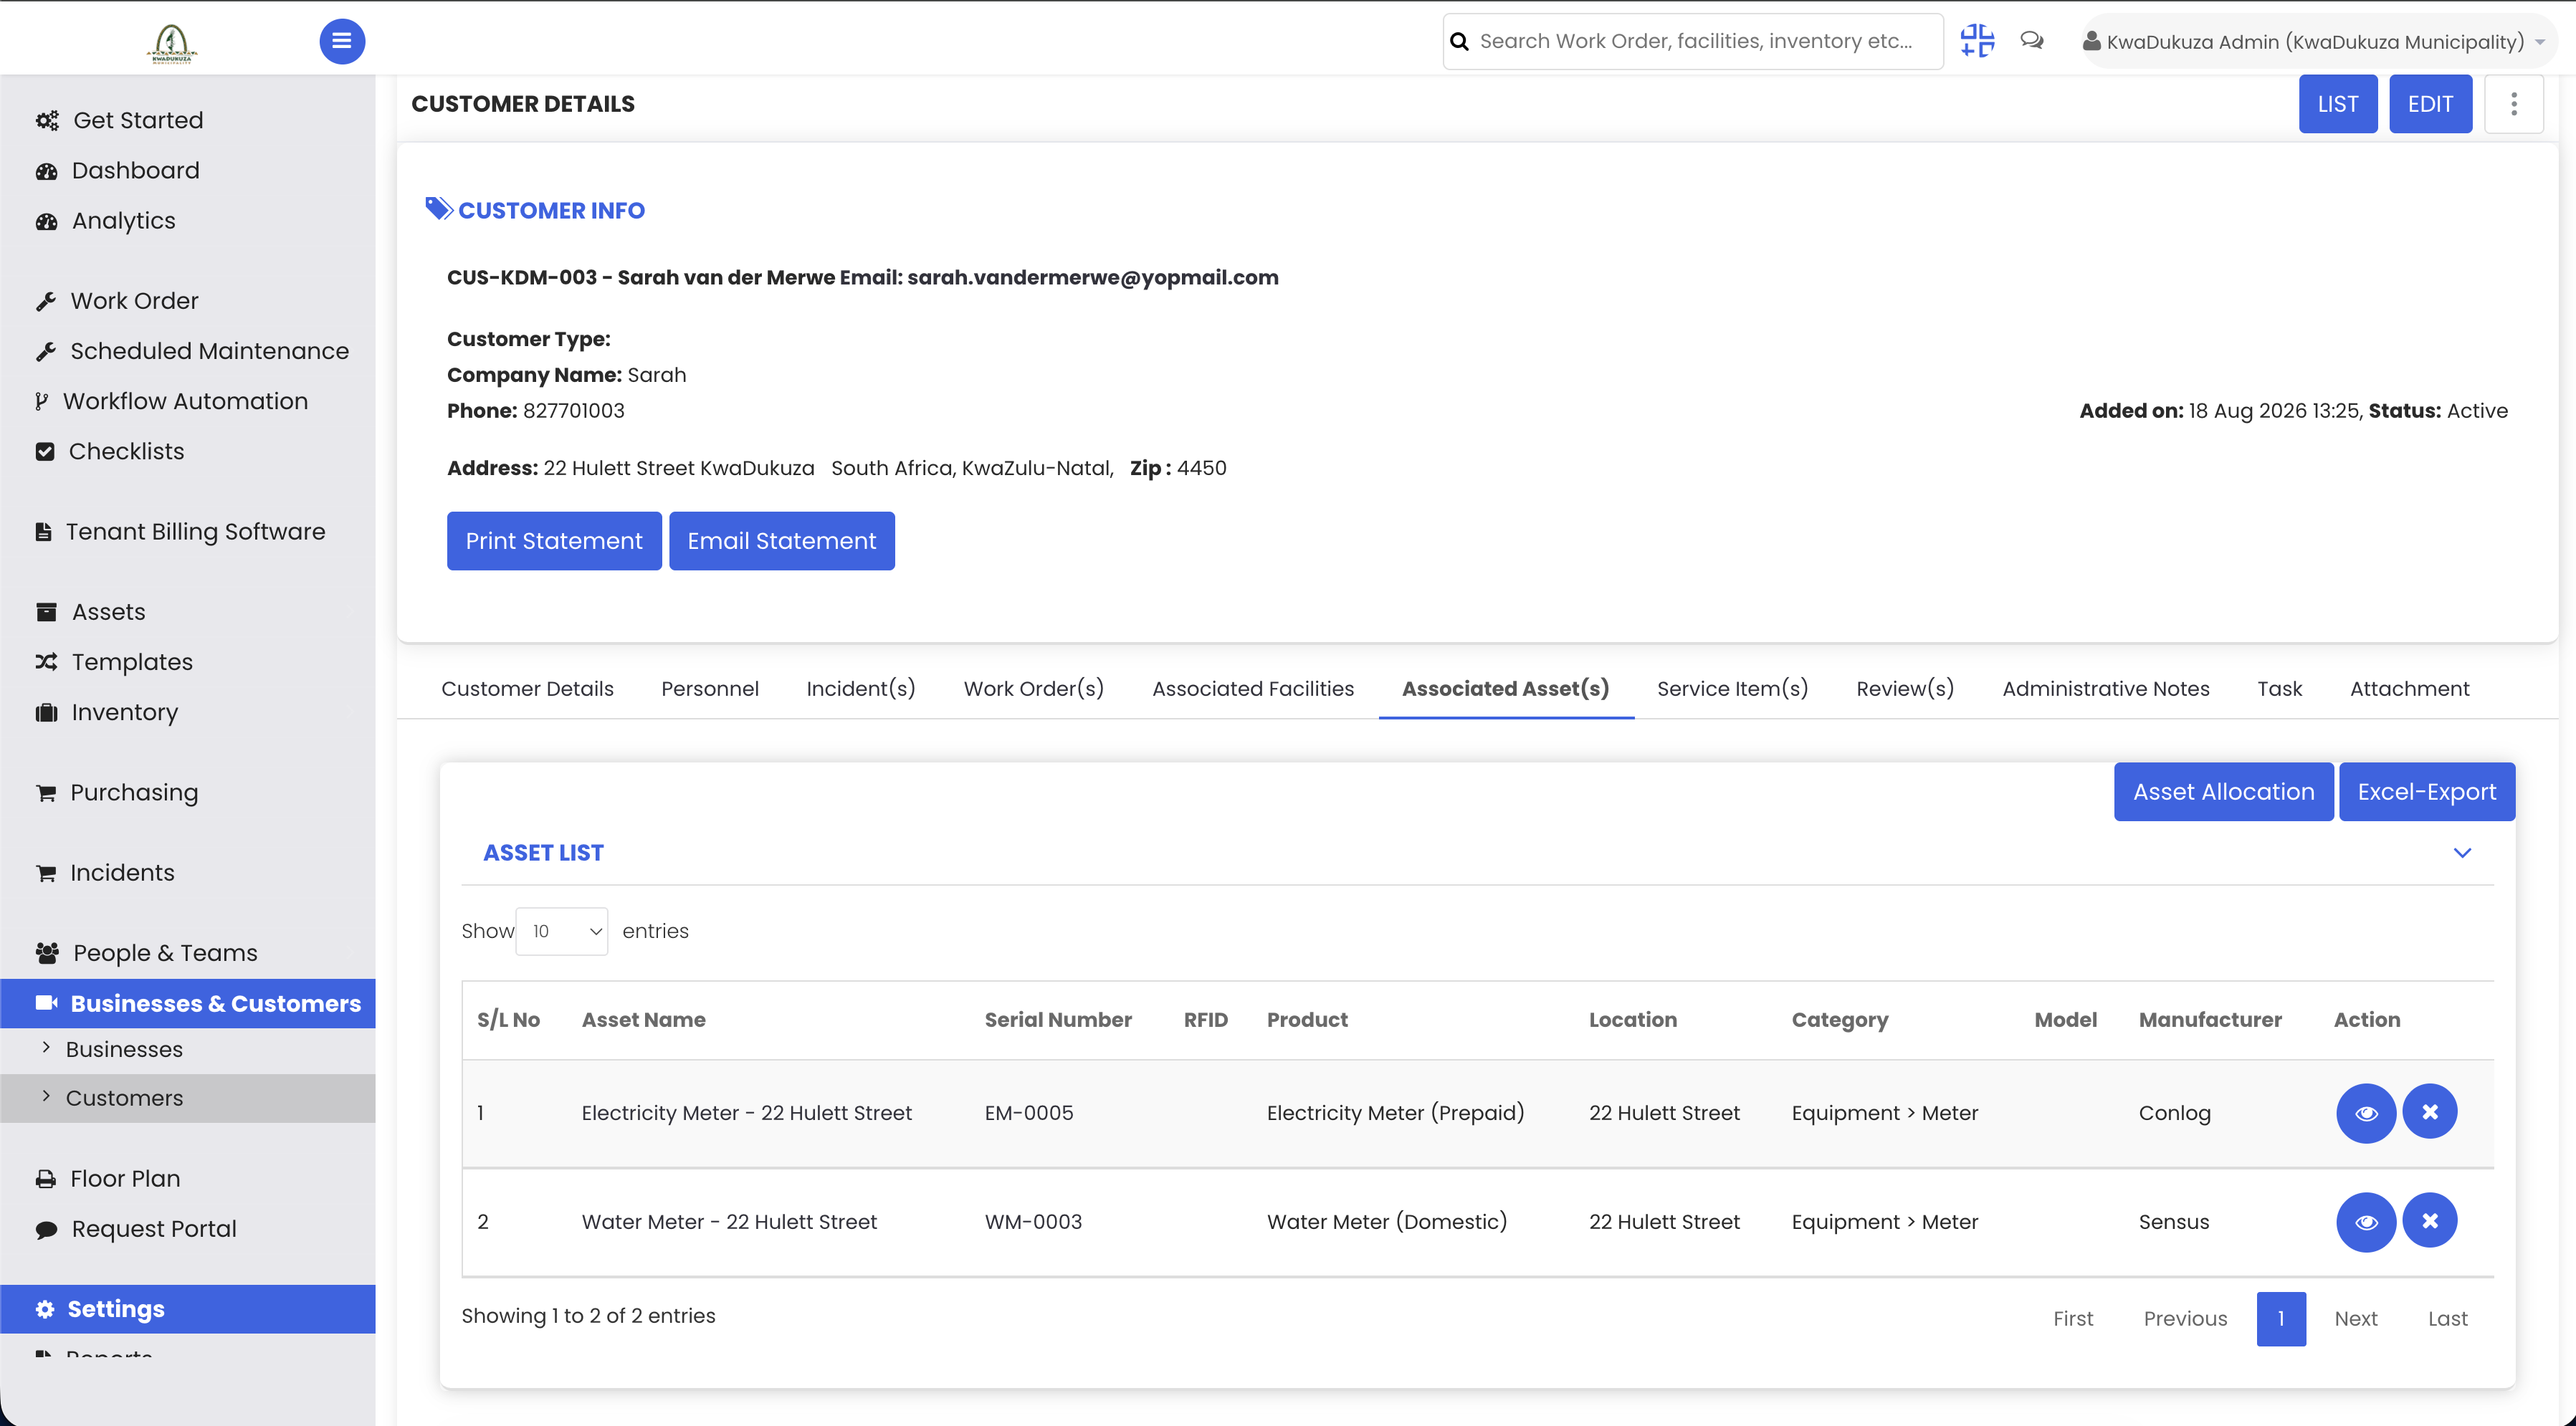Switch to Associated Facilities tab
The width and height of the screenshot is (2576, 1426).
pyautogui.click(x=1253, y=689)
